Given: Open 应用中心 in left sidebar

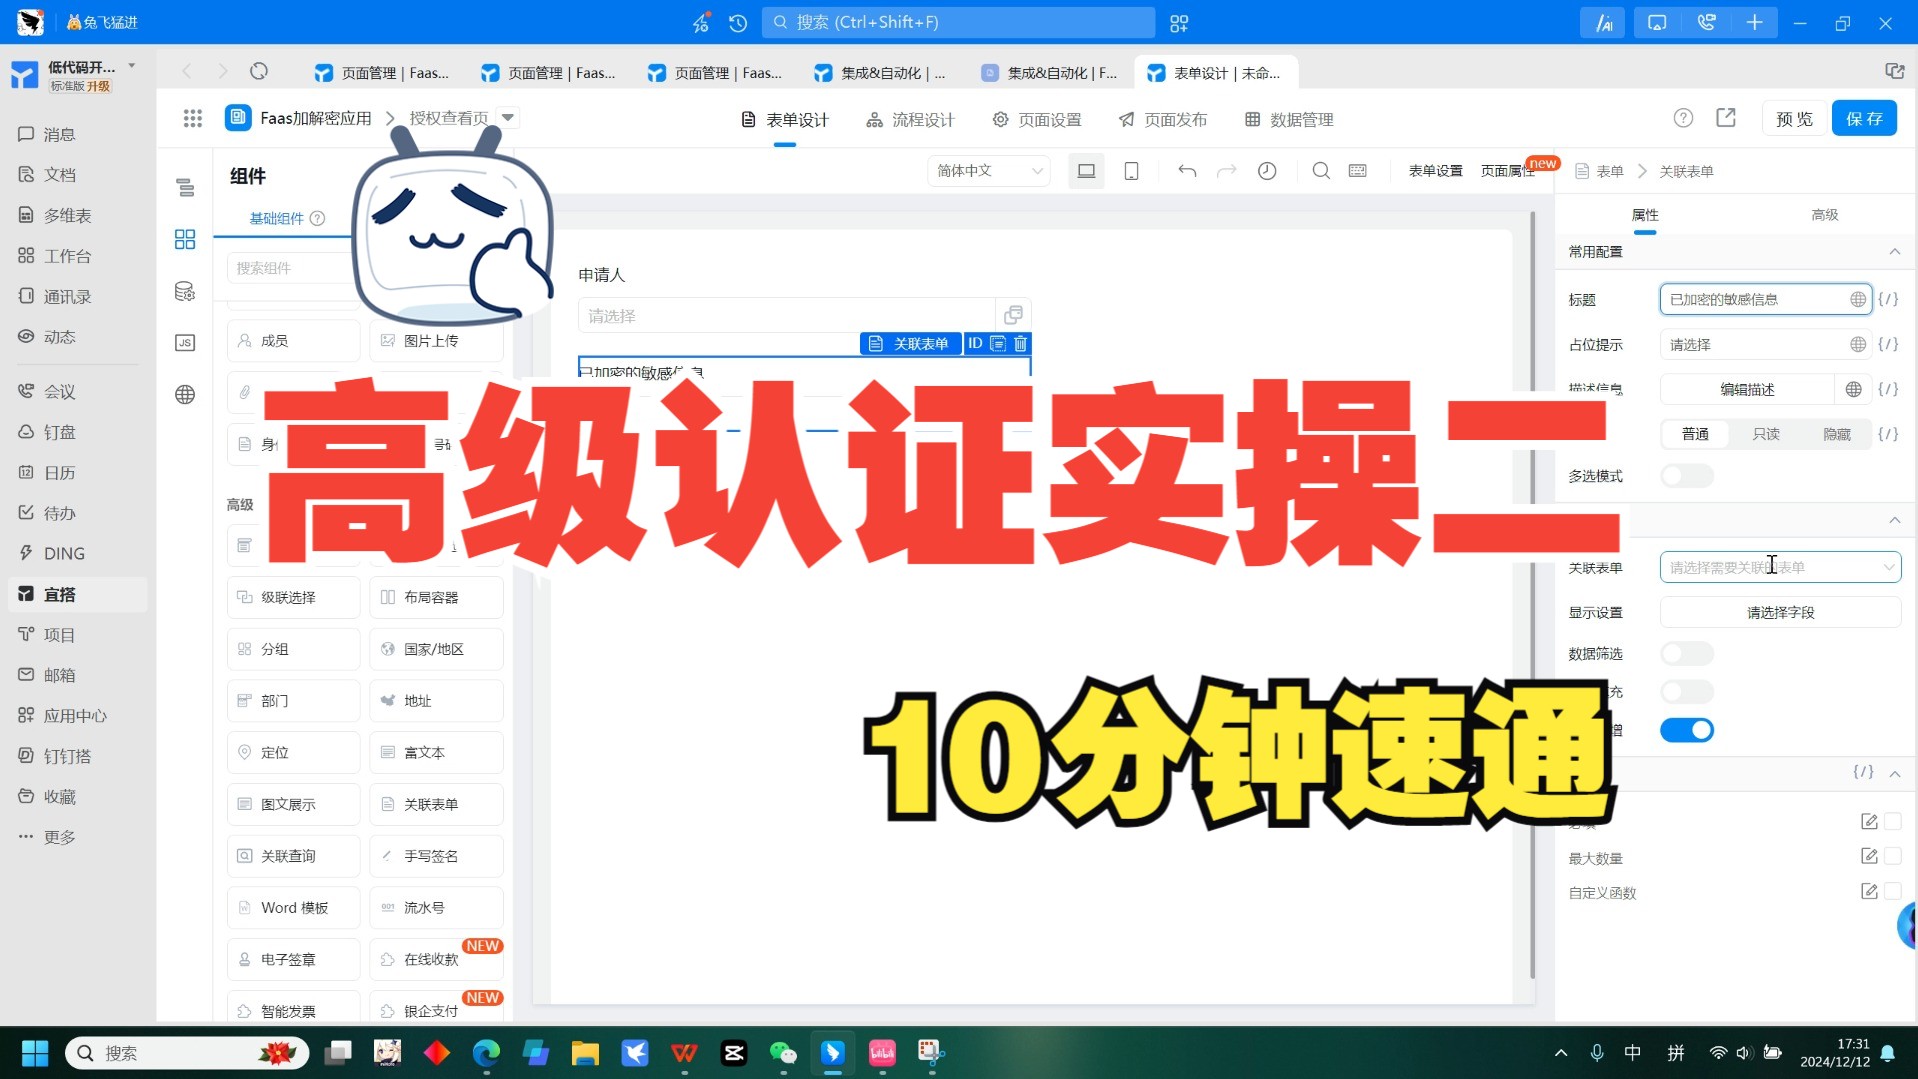Looking at the screenshot, I should [75, 716].
